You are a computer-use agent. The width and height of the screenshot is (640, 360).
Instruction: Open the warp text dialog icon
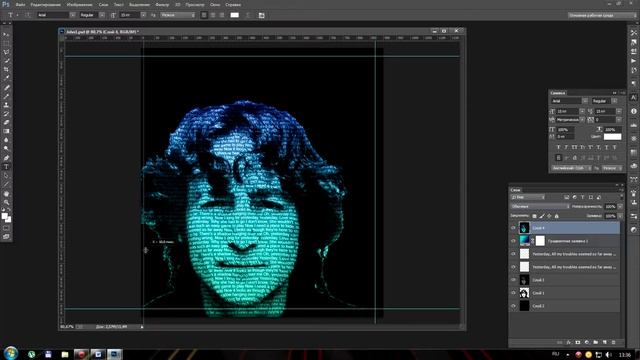coord(248,15)
